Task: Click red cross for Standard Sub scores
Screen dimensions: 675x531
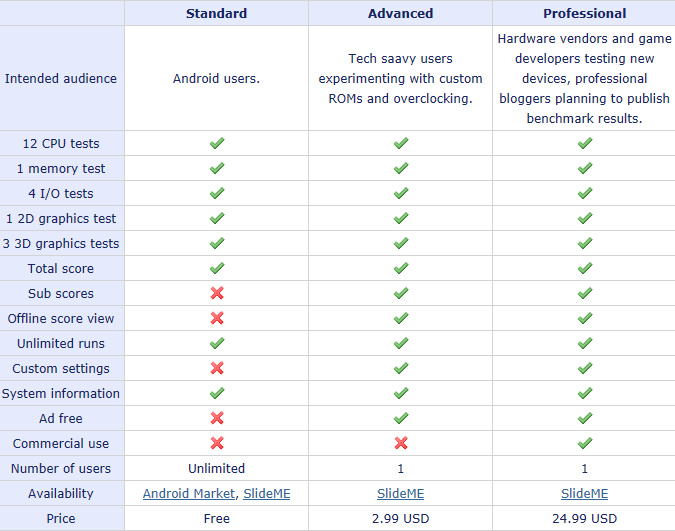Action: 217,294
